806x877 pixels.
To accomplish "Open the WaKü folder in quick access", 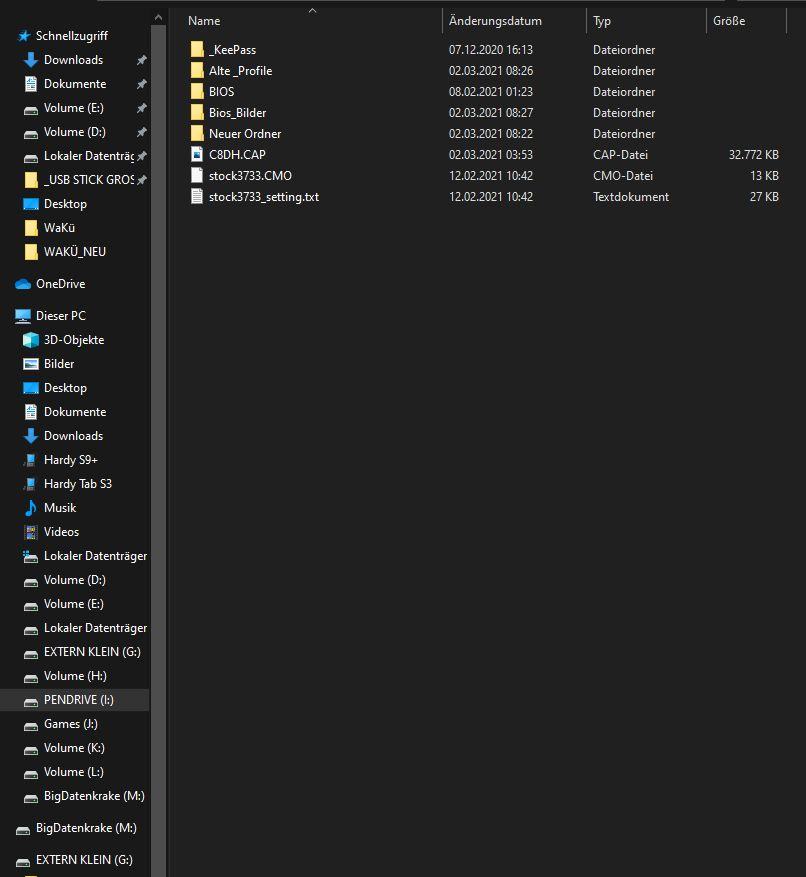I will [59, 228].
